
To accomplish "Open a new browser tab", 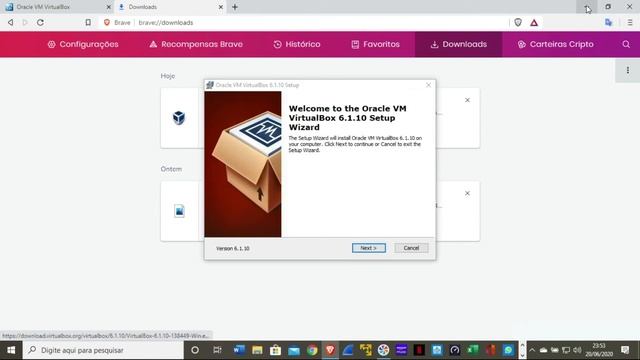I will tap(235, 7).
